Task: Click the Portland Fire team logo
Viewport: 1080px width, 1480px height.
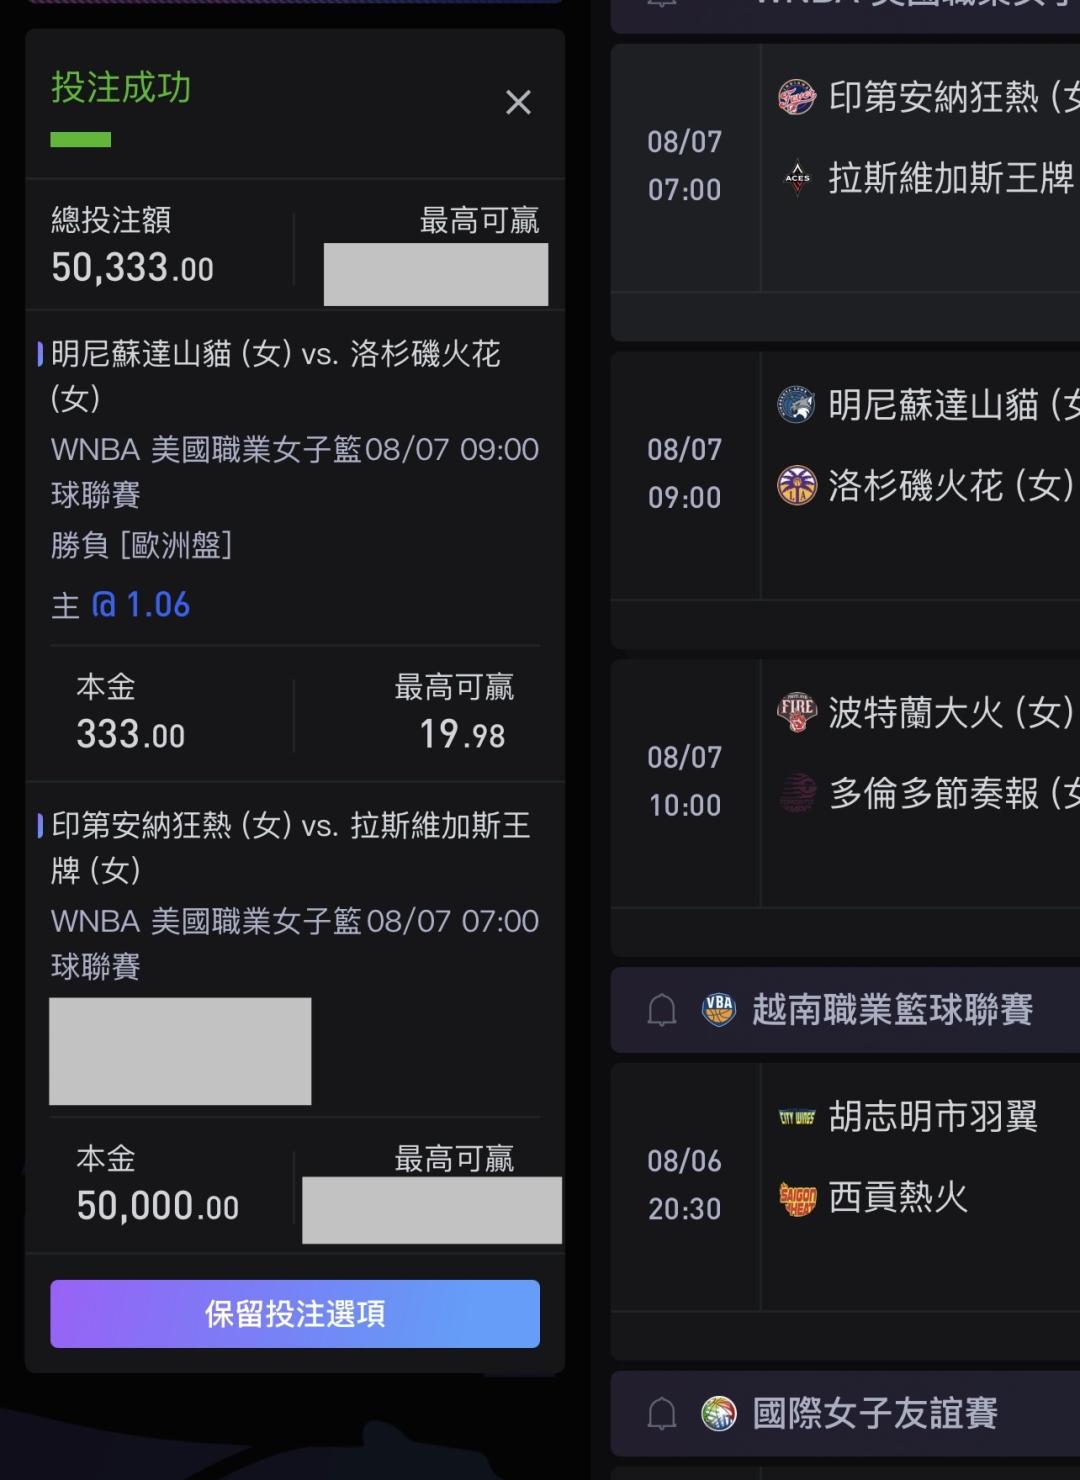Action: pos(797,712)
